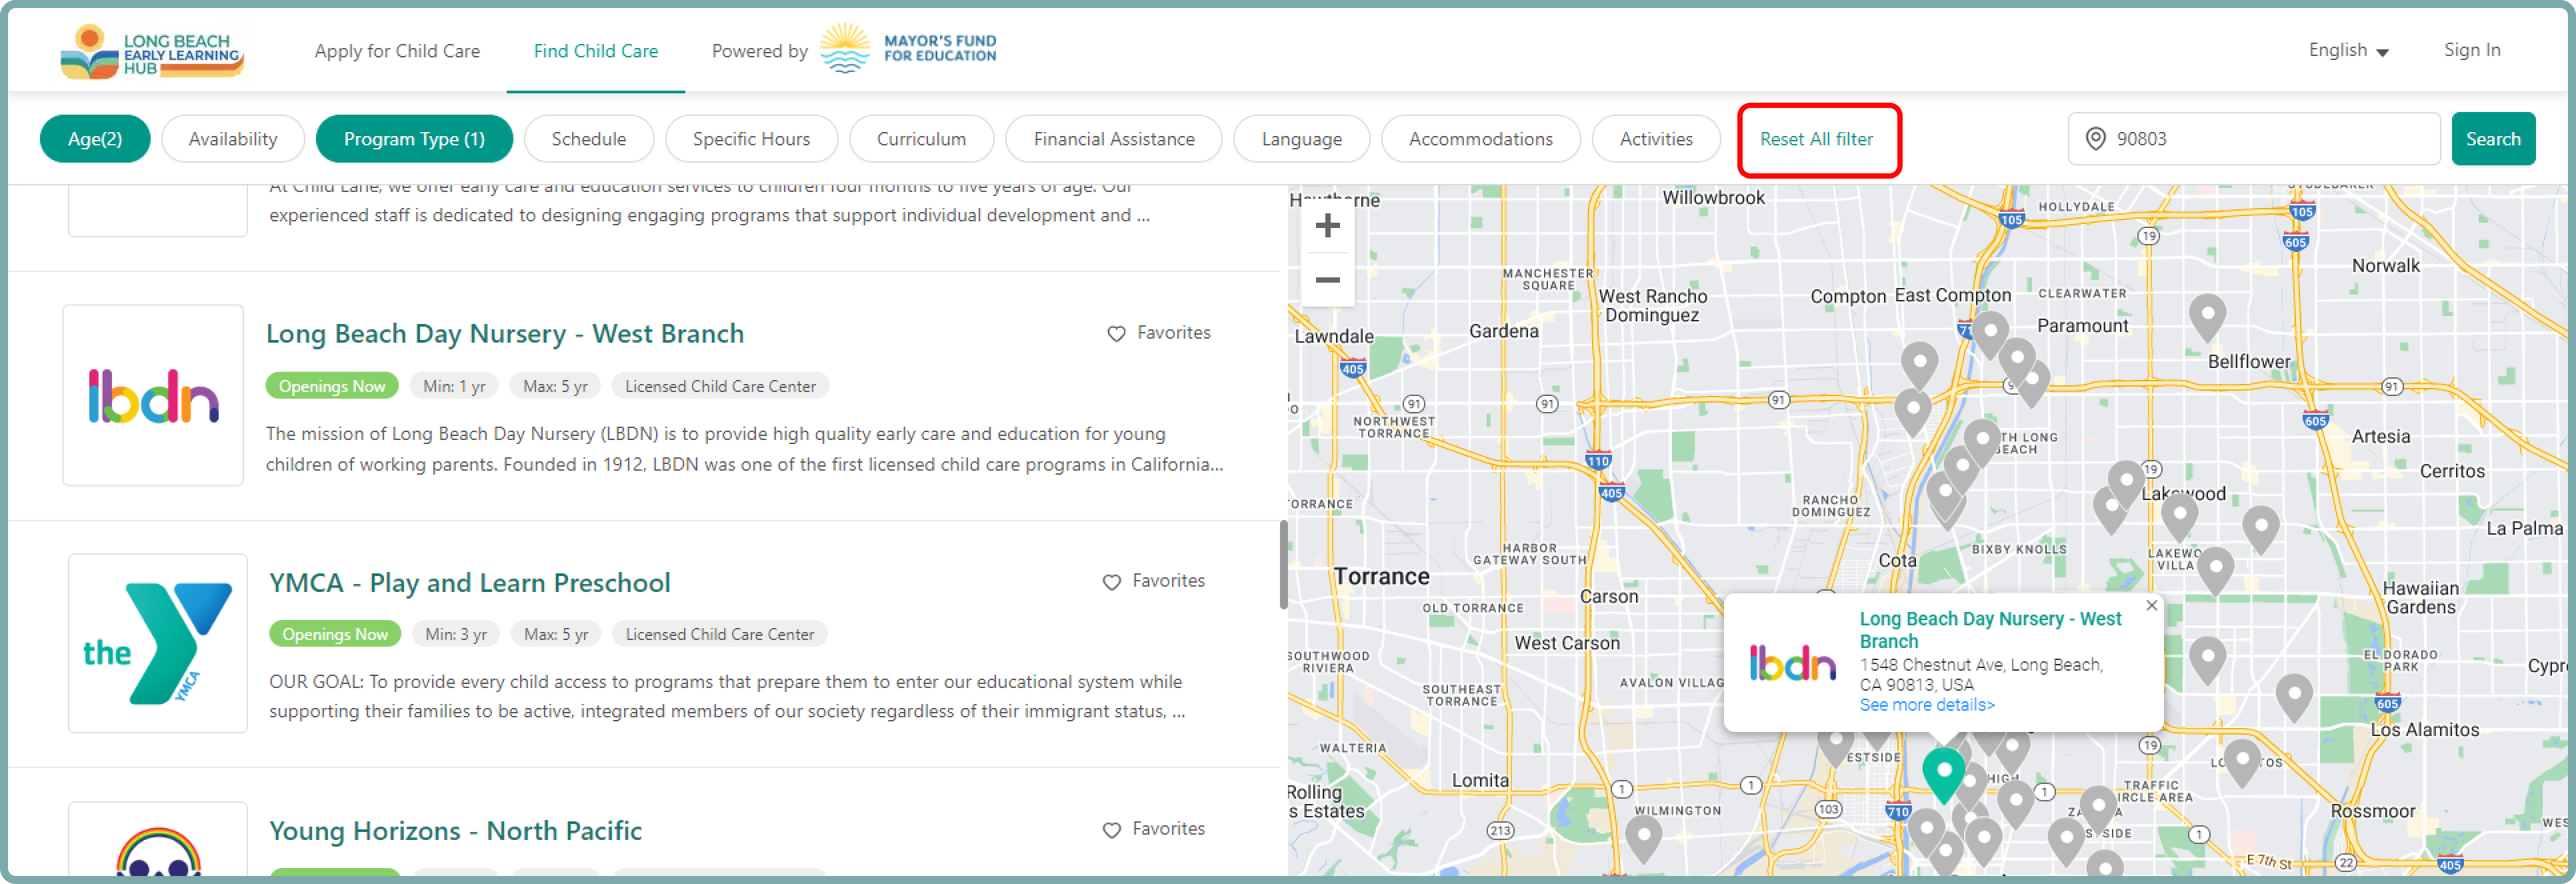Click the zip code field showing 90803
Screen dimensions: 2576x884
(2254, 139)
